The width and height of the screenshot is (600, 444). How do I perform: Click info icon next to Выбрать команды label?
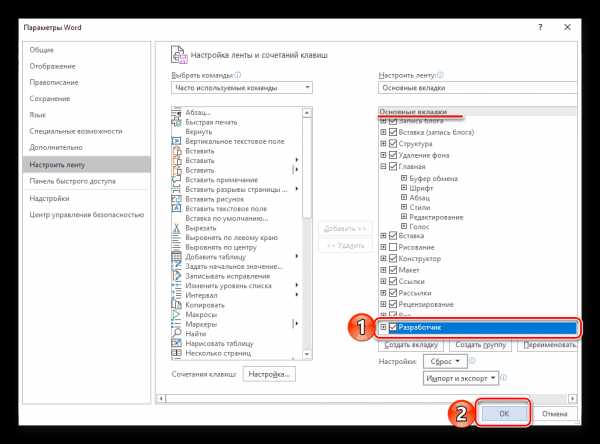pos(238,75)
